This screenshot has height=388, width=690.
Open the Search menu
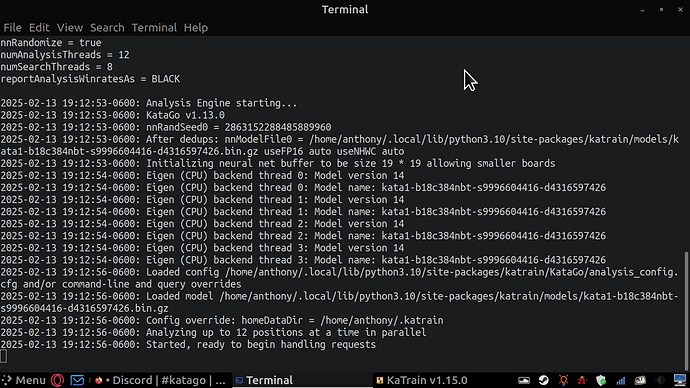point(107,28)
